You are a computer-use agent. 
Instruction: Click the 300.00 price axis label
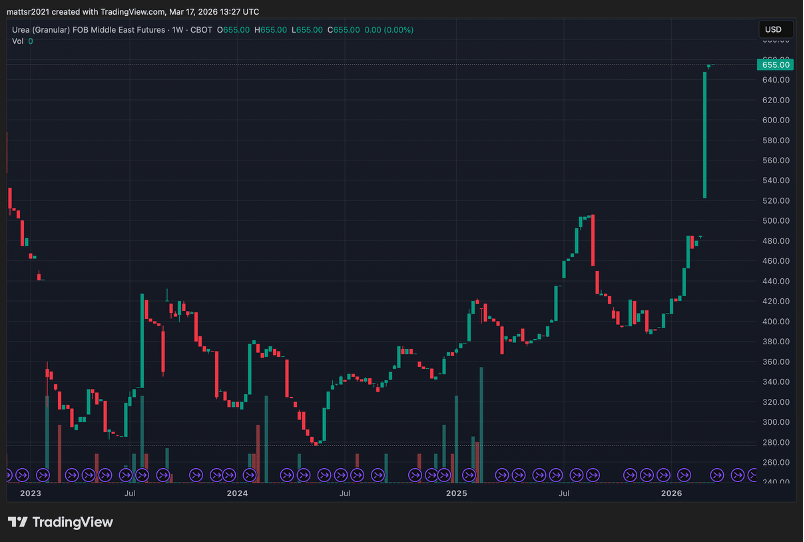tap(776, 422)
